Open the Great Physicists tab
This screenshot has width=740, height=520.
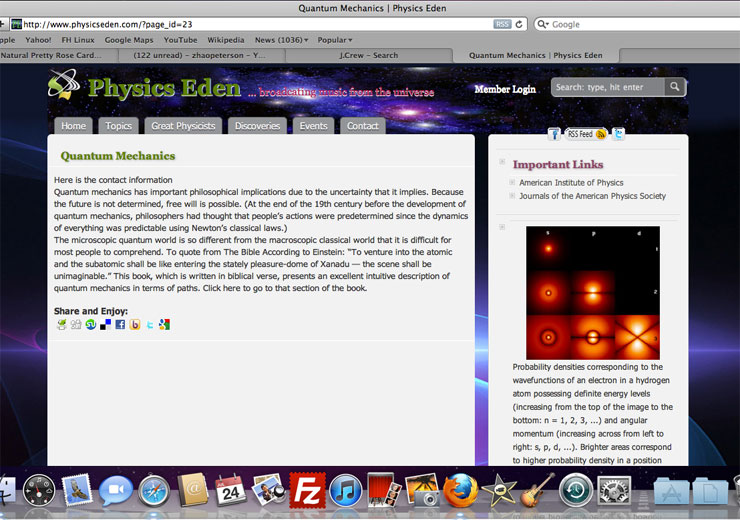pos(183,126)
